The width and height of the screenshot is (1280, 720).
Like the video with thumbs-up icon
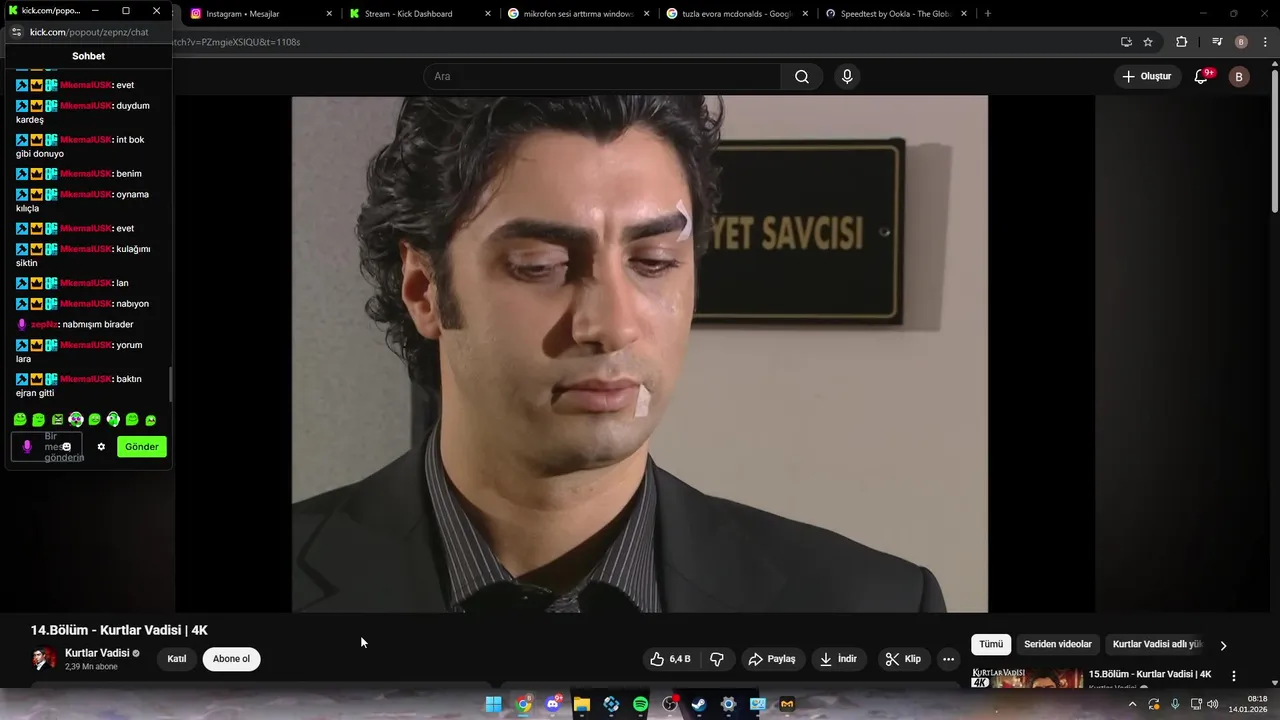tap(670, 659)
